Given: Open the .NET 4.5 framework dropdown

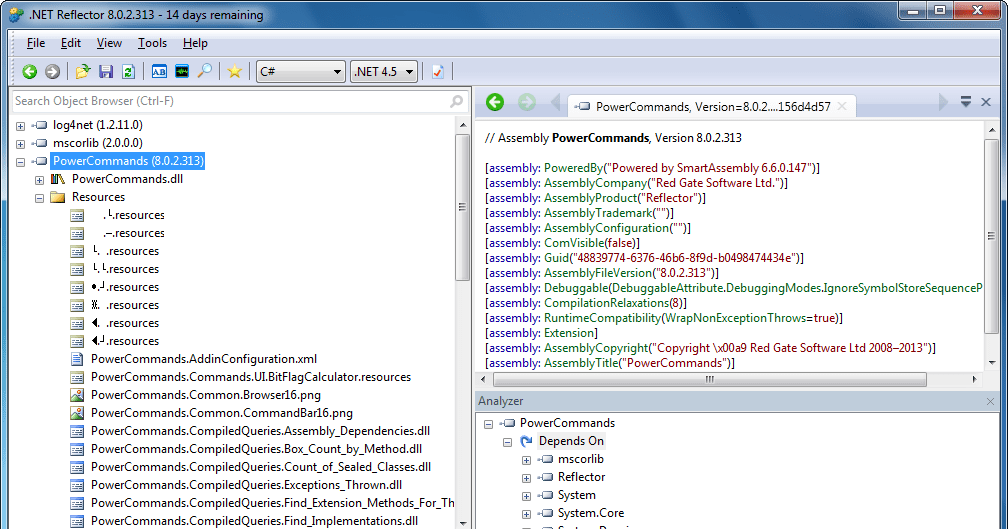Looking at the screenshot, I should tap(384, 71).
